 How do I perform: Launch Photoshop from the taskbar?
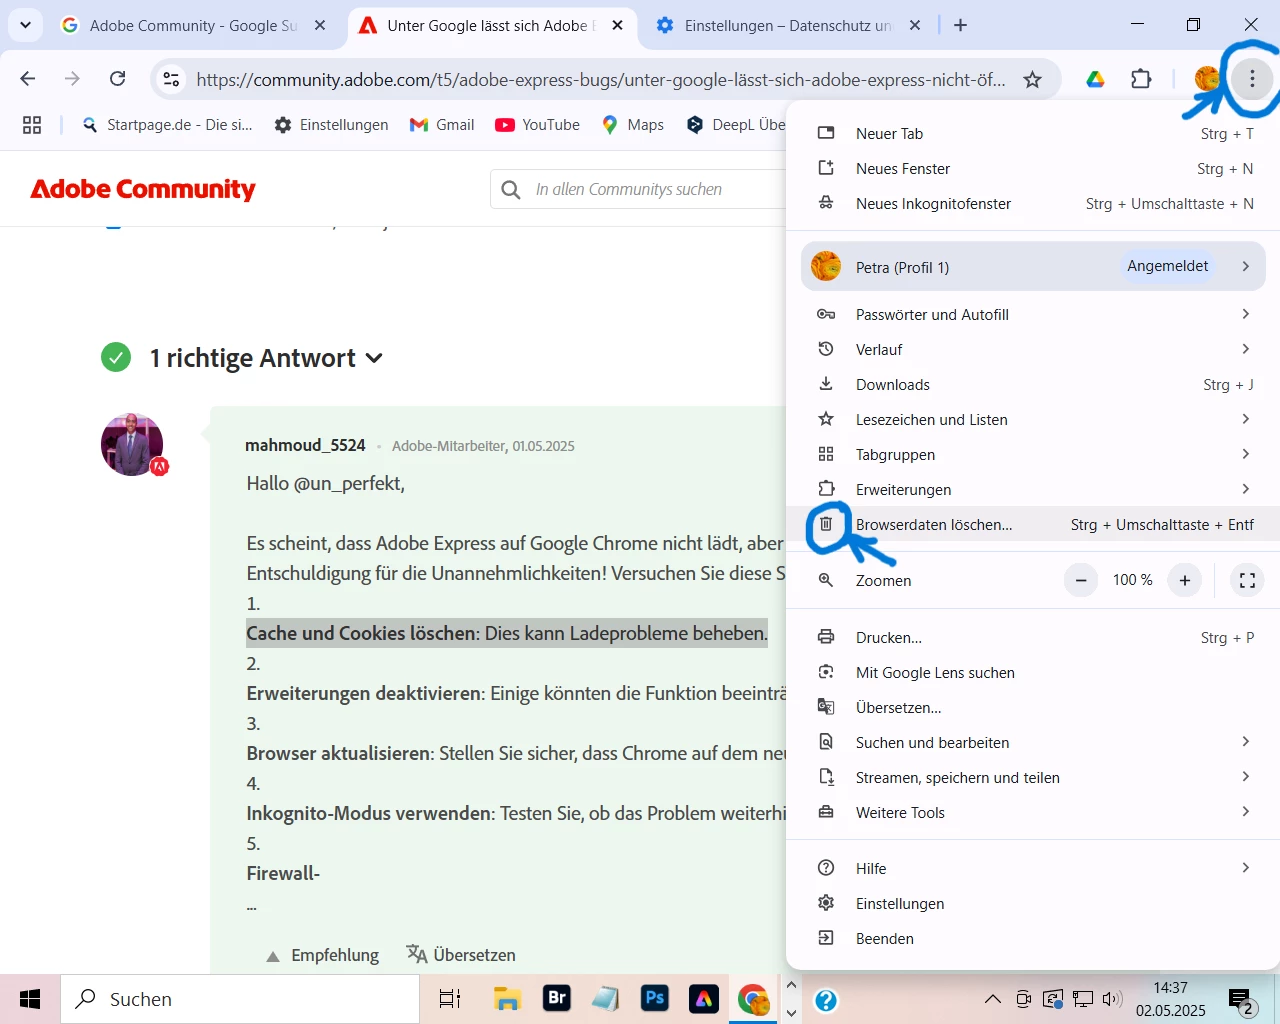click(x=655, y=999)
